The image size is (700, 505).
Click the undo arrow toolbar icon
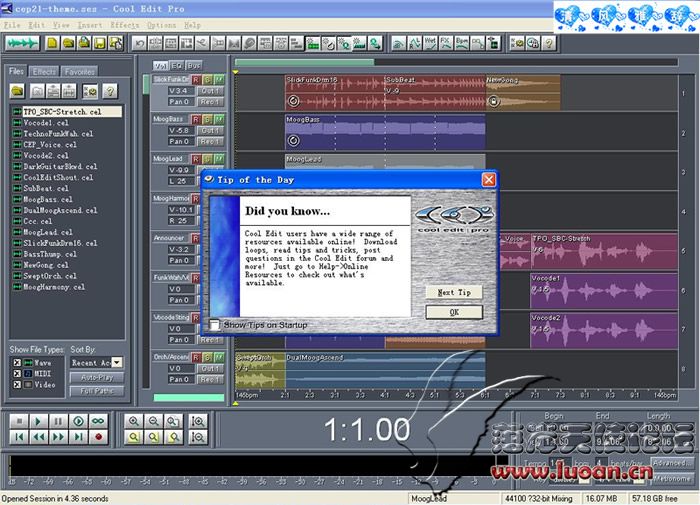pyautogui.click(x=140, y=43)
